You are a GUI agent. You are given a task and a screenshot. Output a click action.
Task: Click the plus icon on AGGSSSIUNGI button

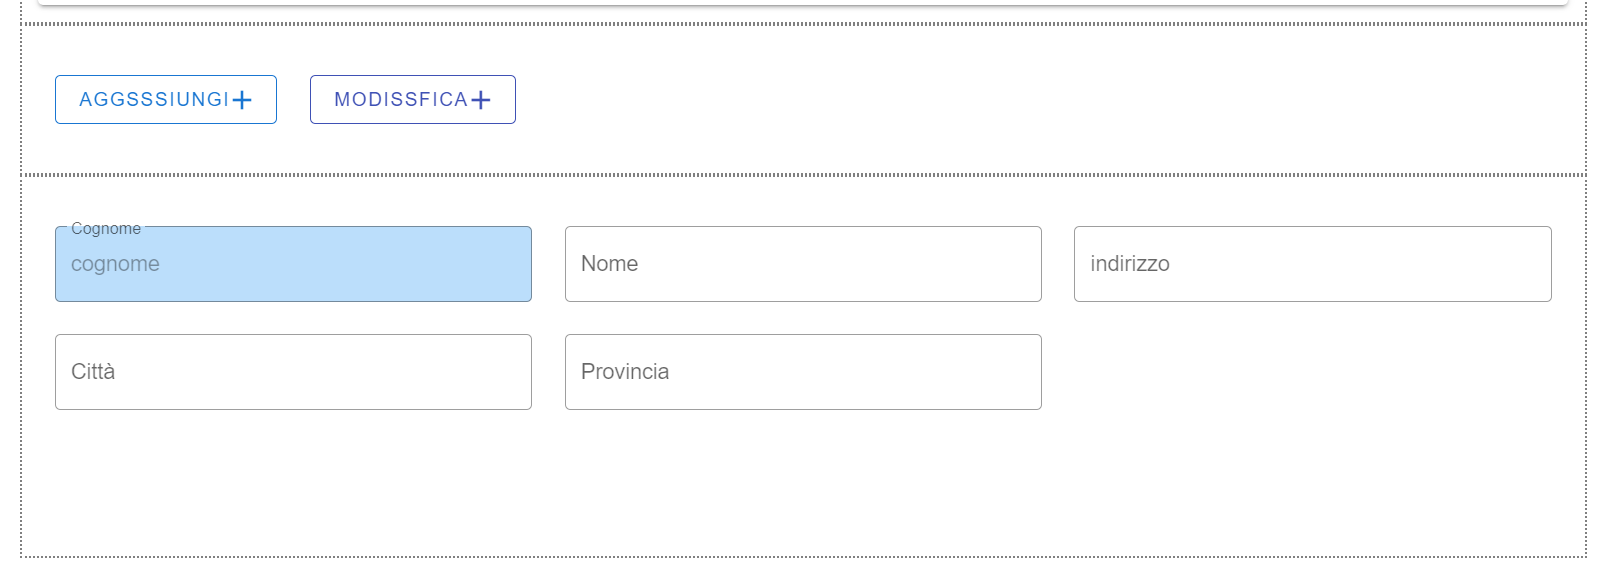[242, 100]
